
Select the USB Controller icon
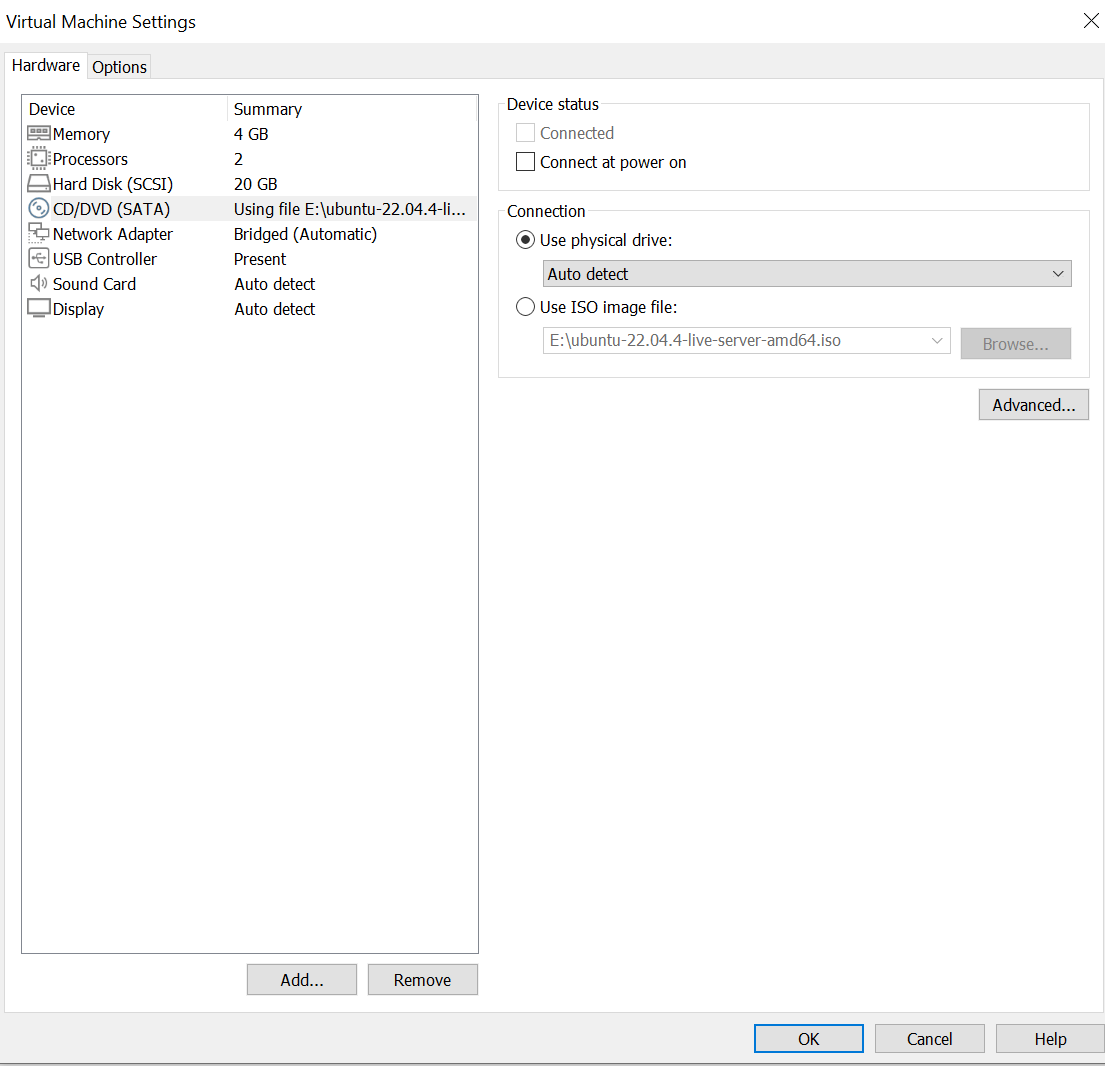click(39, 259)
